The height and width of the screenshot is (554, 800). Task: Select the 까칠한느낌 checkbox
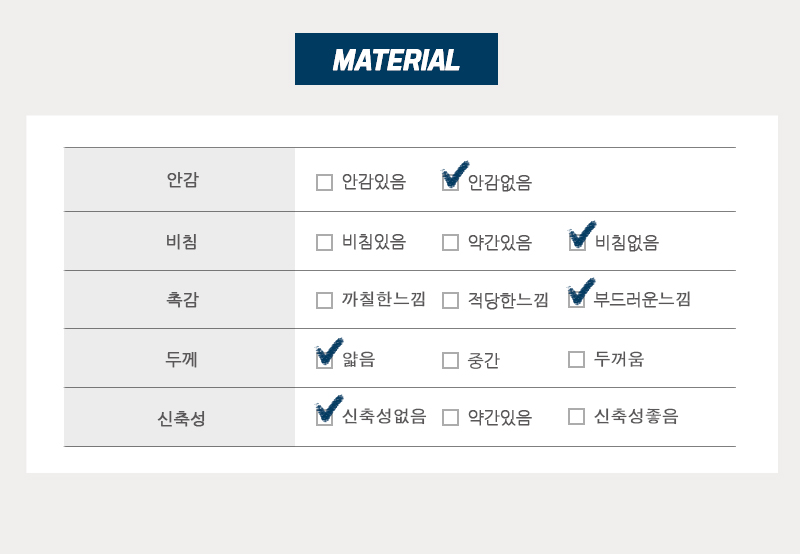tap(324, 300)
